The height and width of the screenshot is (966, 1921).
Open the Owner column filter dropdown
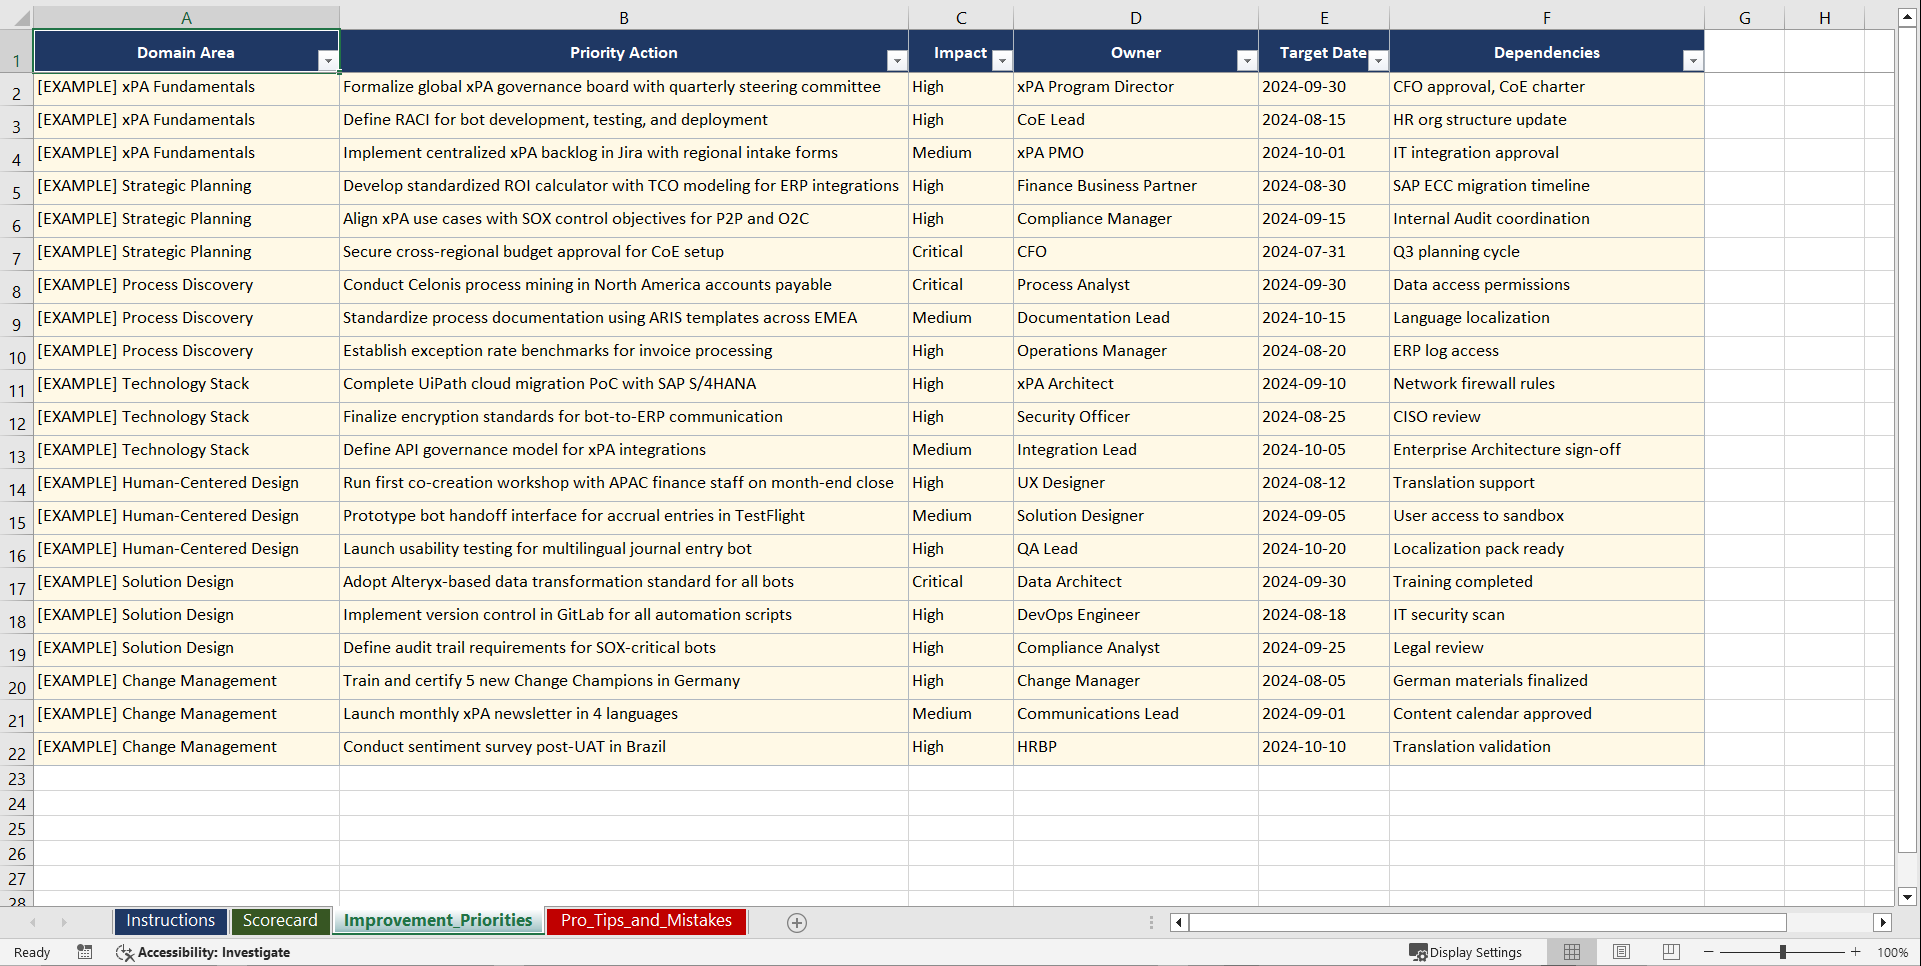1247,60
